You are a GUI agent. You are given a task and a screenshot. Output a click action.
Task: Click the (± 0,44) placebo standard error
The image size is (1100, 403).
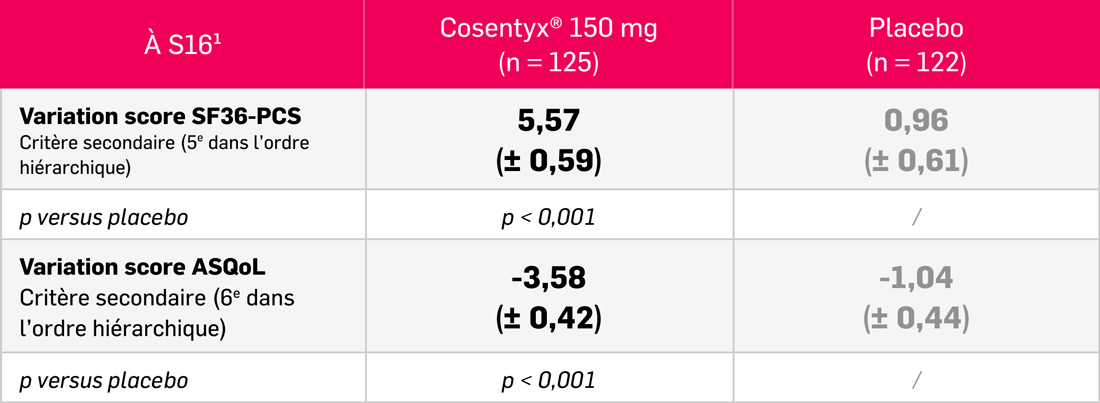point(915,316)
